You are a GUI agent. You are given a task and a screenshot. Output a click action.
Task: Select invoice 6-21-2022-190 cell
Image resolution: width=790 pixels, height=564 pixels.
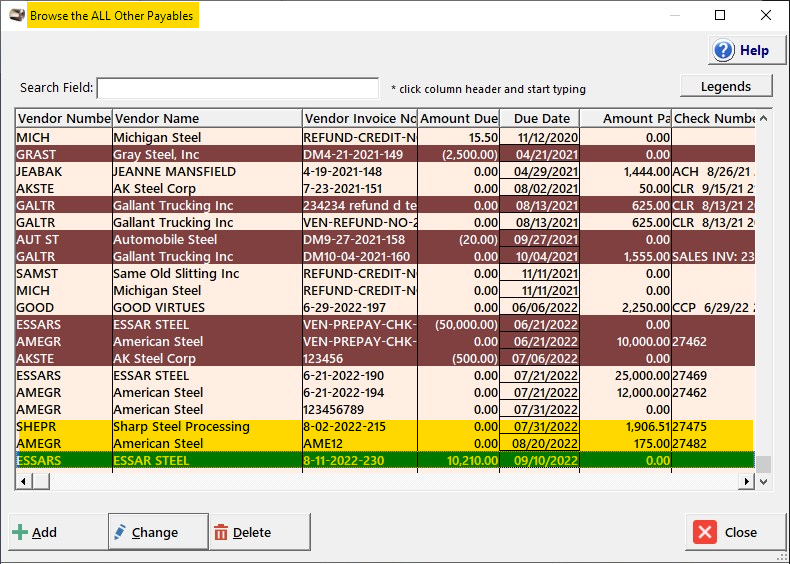click(360, 375)
